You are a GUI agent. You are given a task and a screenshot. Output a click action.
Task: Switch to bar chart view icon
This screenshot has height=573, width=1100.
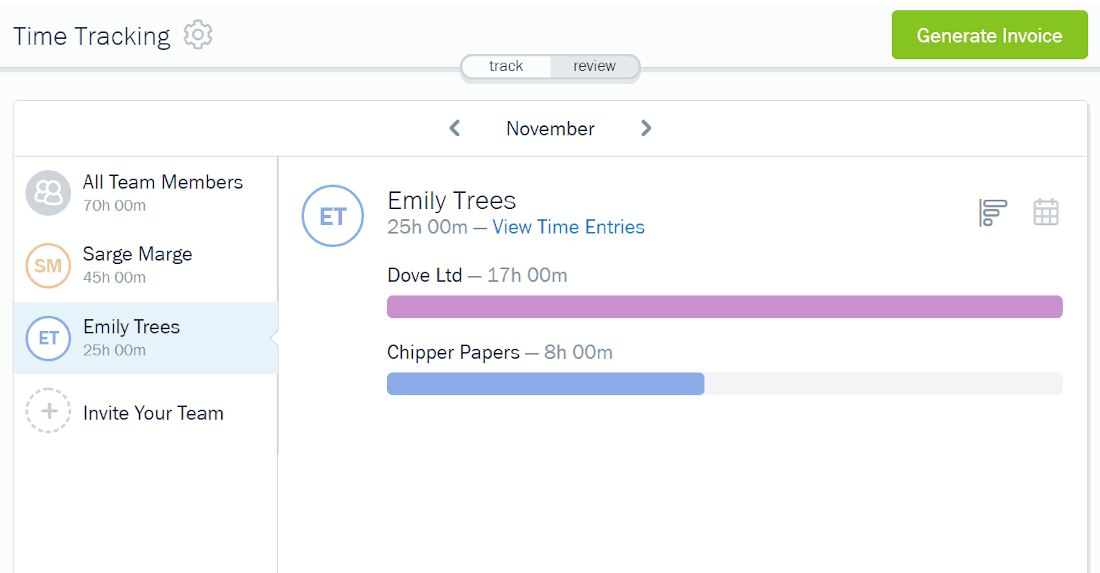(993, 213)
